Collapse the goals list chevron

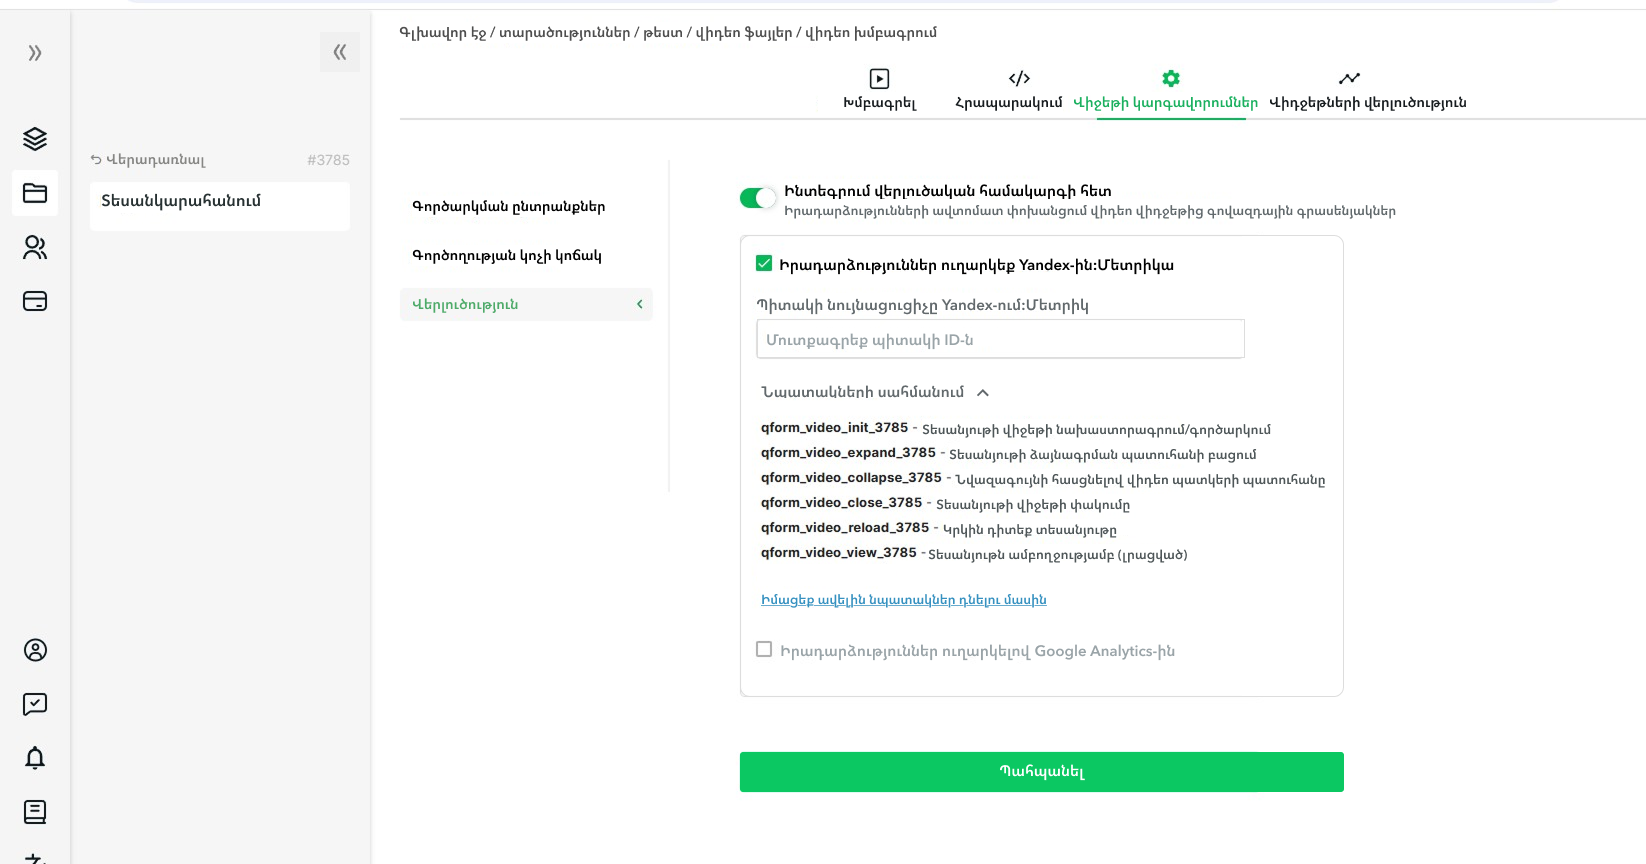click(983, 393)
